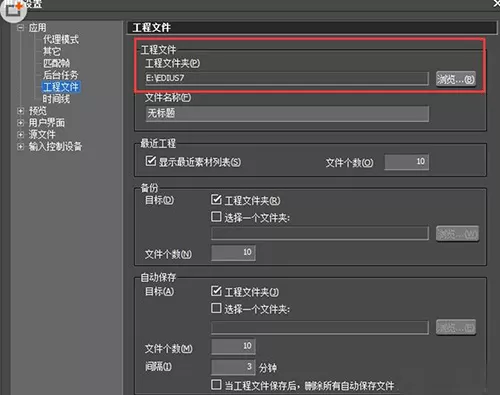Toggle autosave 工程文件夹(J) checkbox
This screenshot has width=500, height=395.
pos(216,291)
